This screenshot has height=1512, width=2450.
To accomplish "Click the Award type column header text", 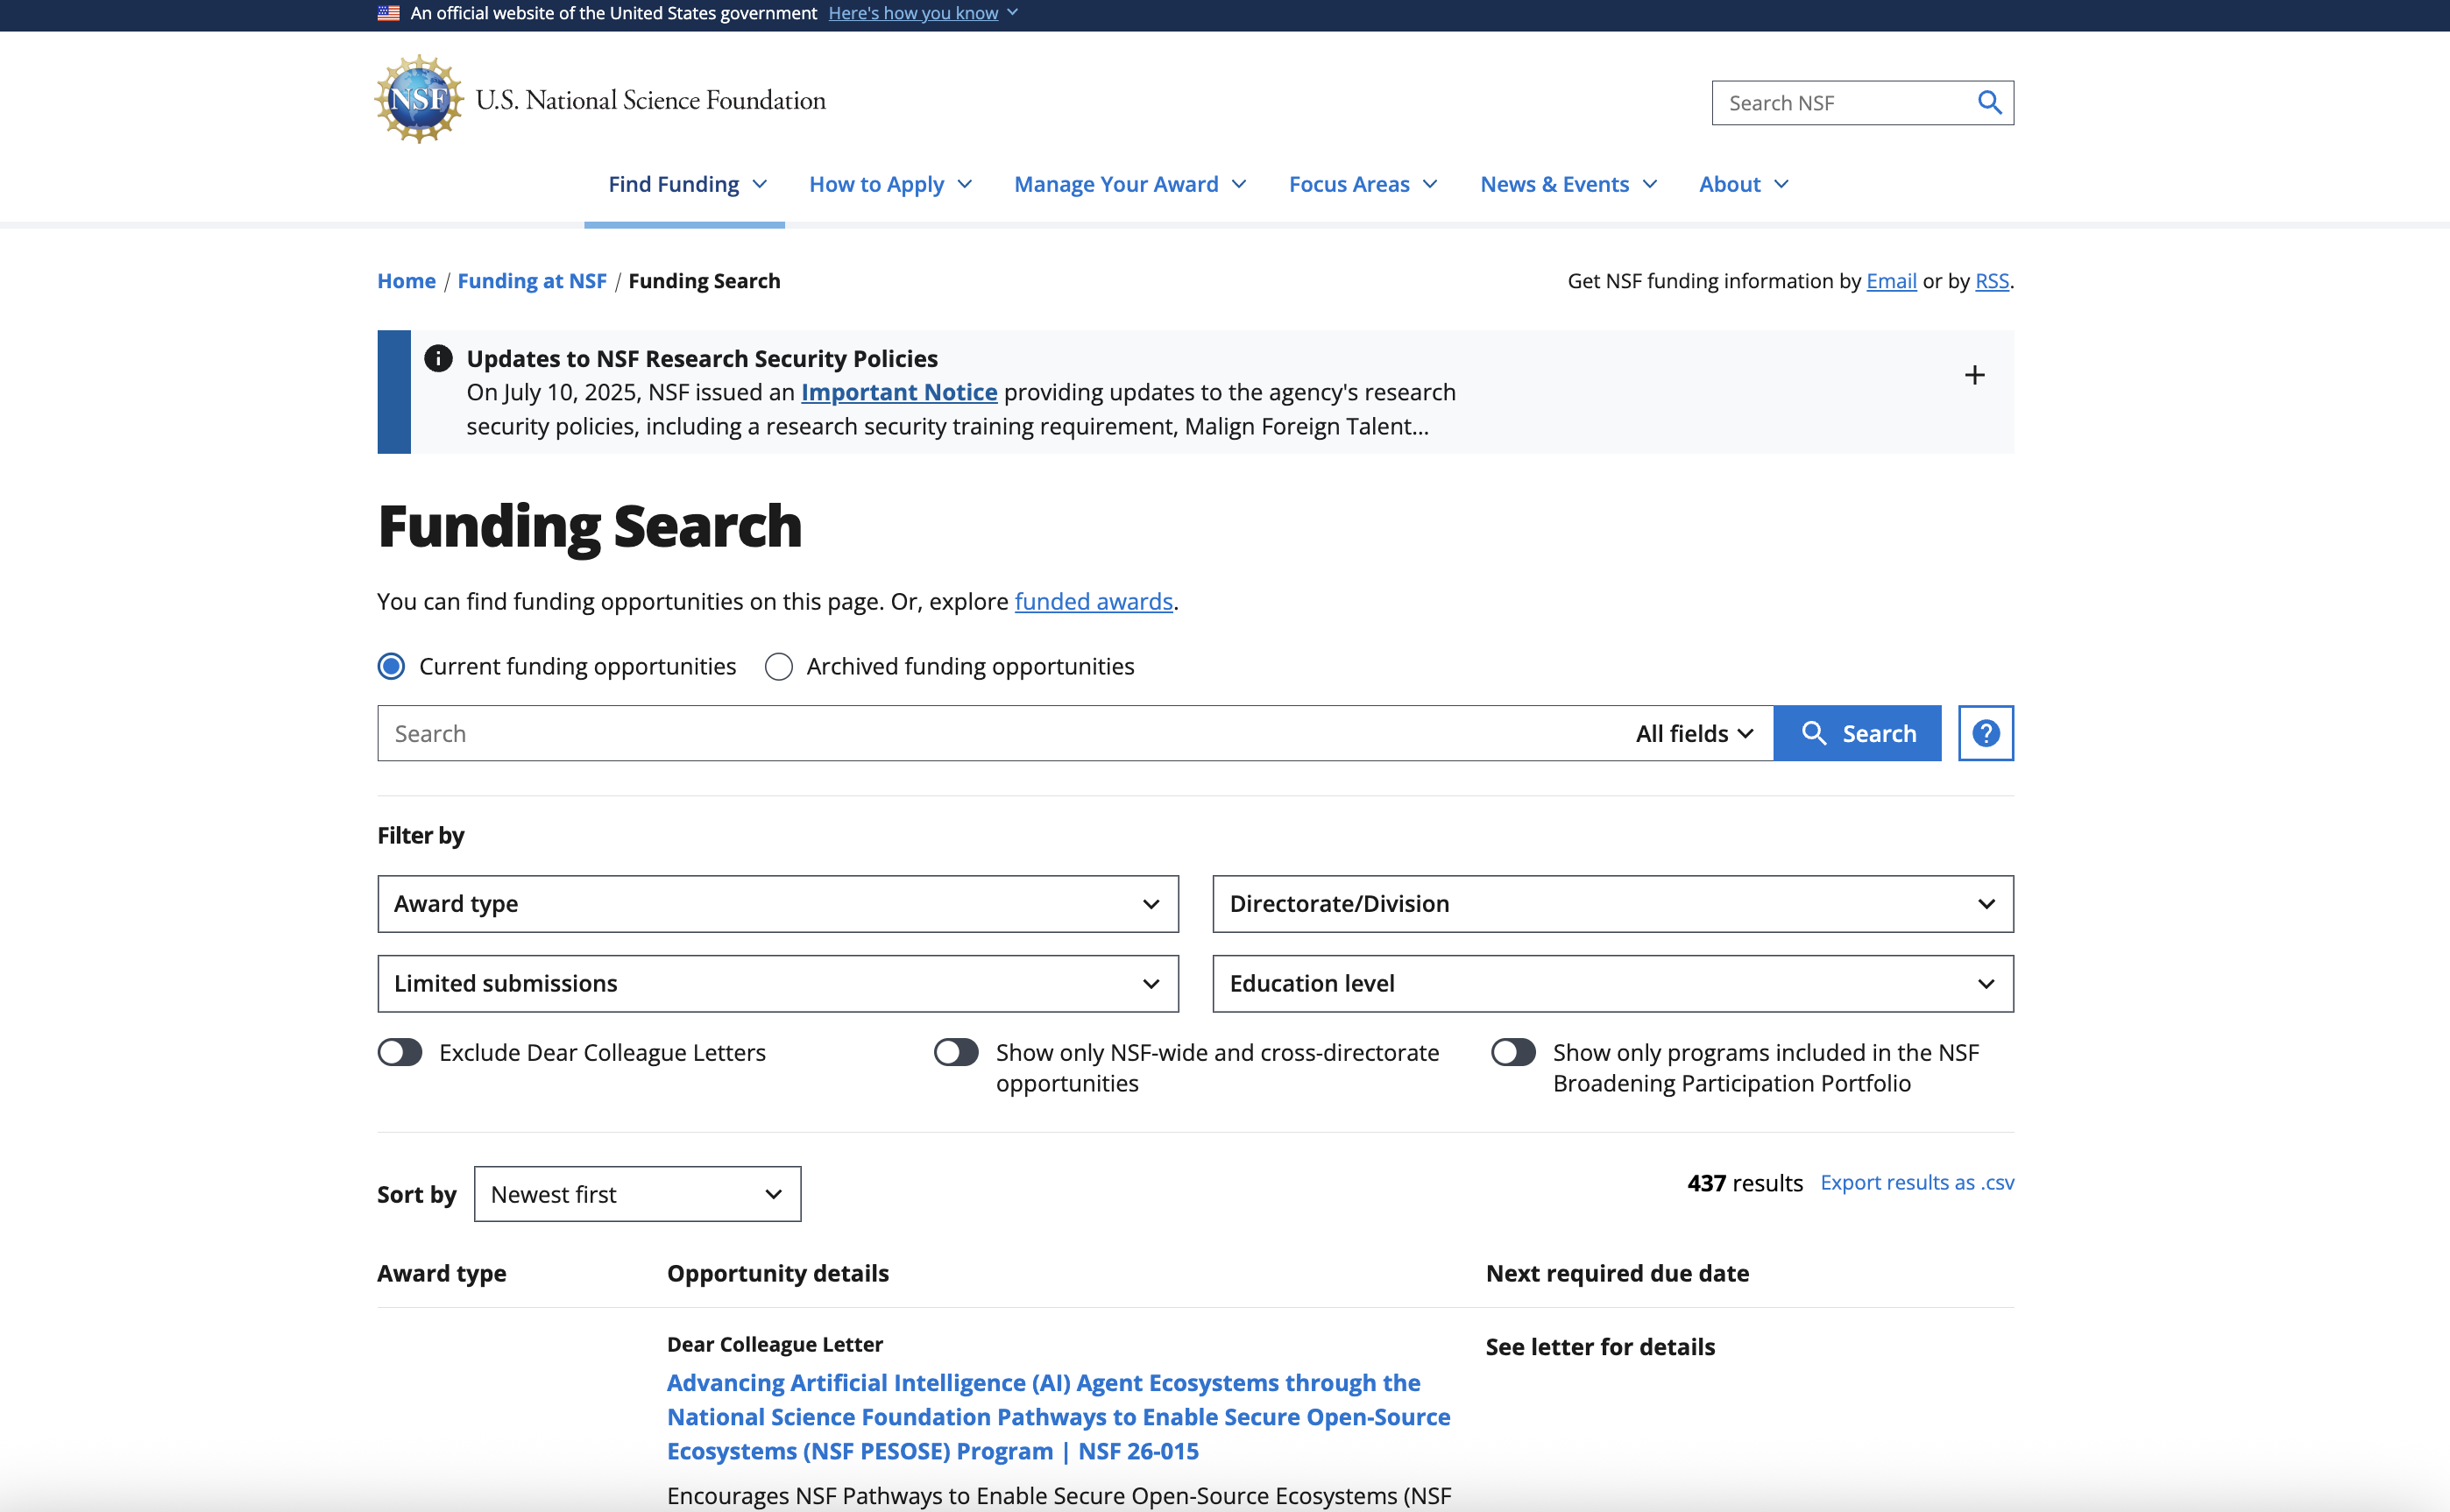I will click(x=441, y=1273).
